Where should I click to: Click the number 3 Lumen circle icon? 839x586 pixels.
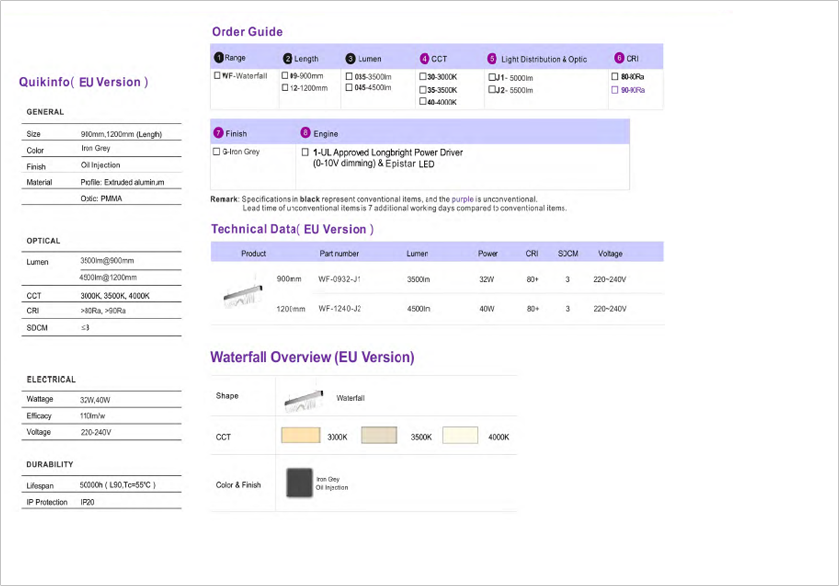coord(350,59)
